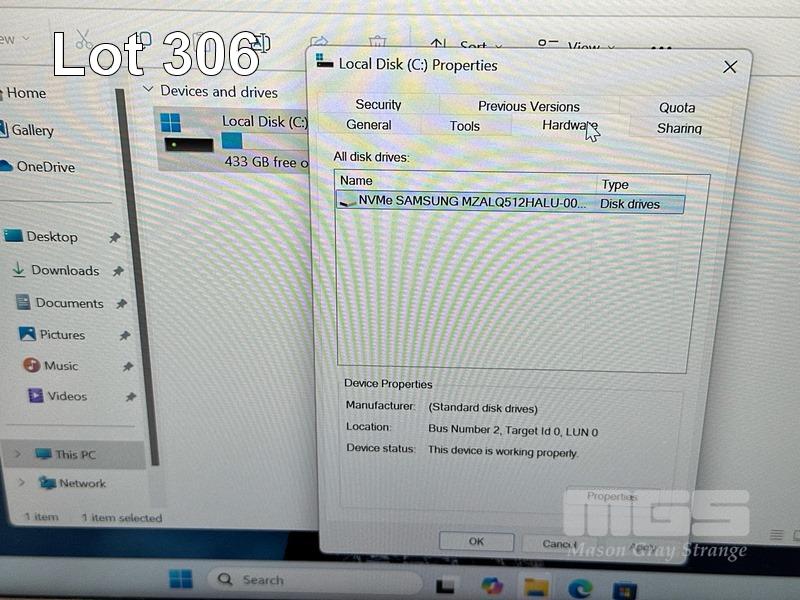
Task: Click the Delete trash icon in toolbar
Action: pyautogui.click(x=377, y=43)
